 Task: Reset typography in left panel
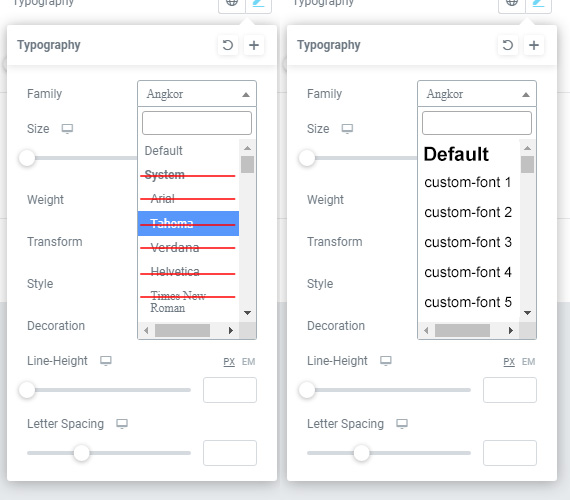(228, 45)
